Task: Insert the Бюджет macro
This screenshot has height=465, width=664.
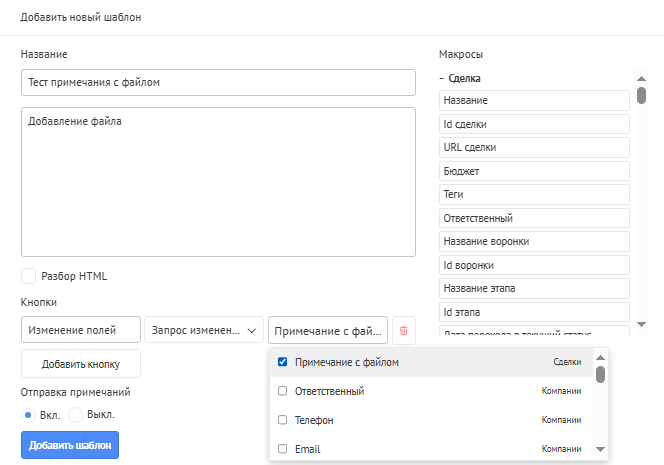Action: (x=534, y=171)
